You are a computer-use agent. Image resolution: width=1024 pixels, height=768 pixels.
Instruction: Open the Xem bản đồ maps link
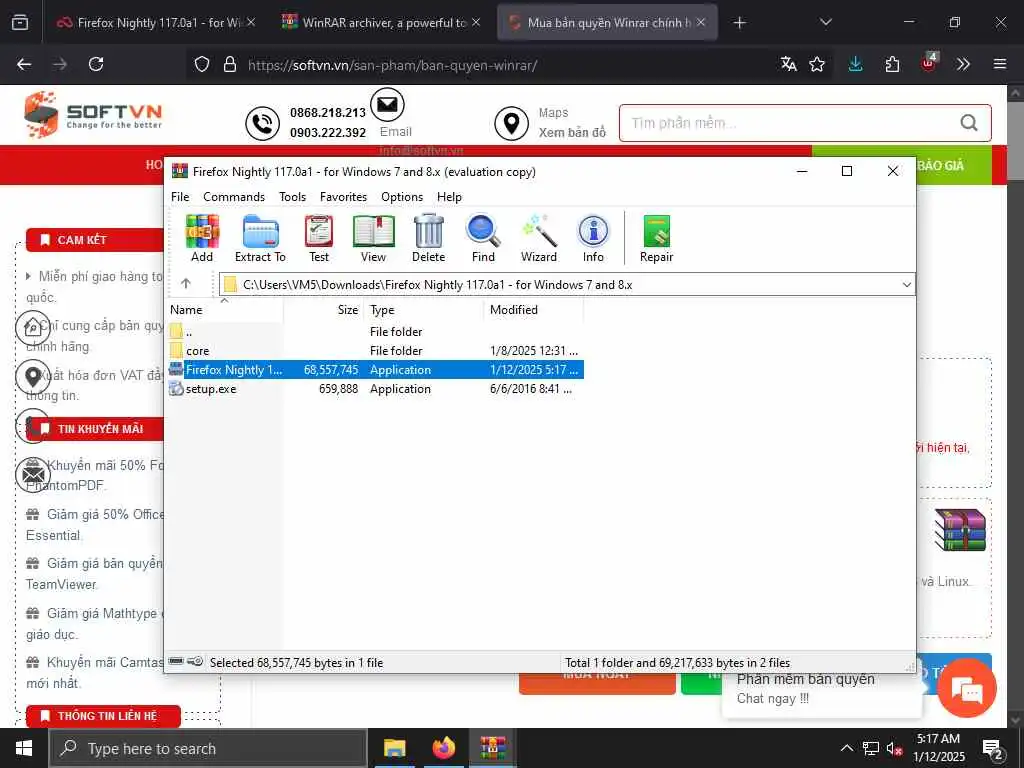[x=572, y=132]
